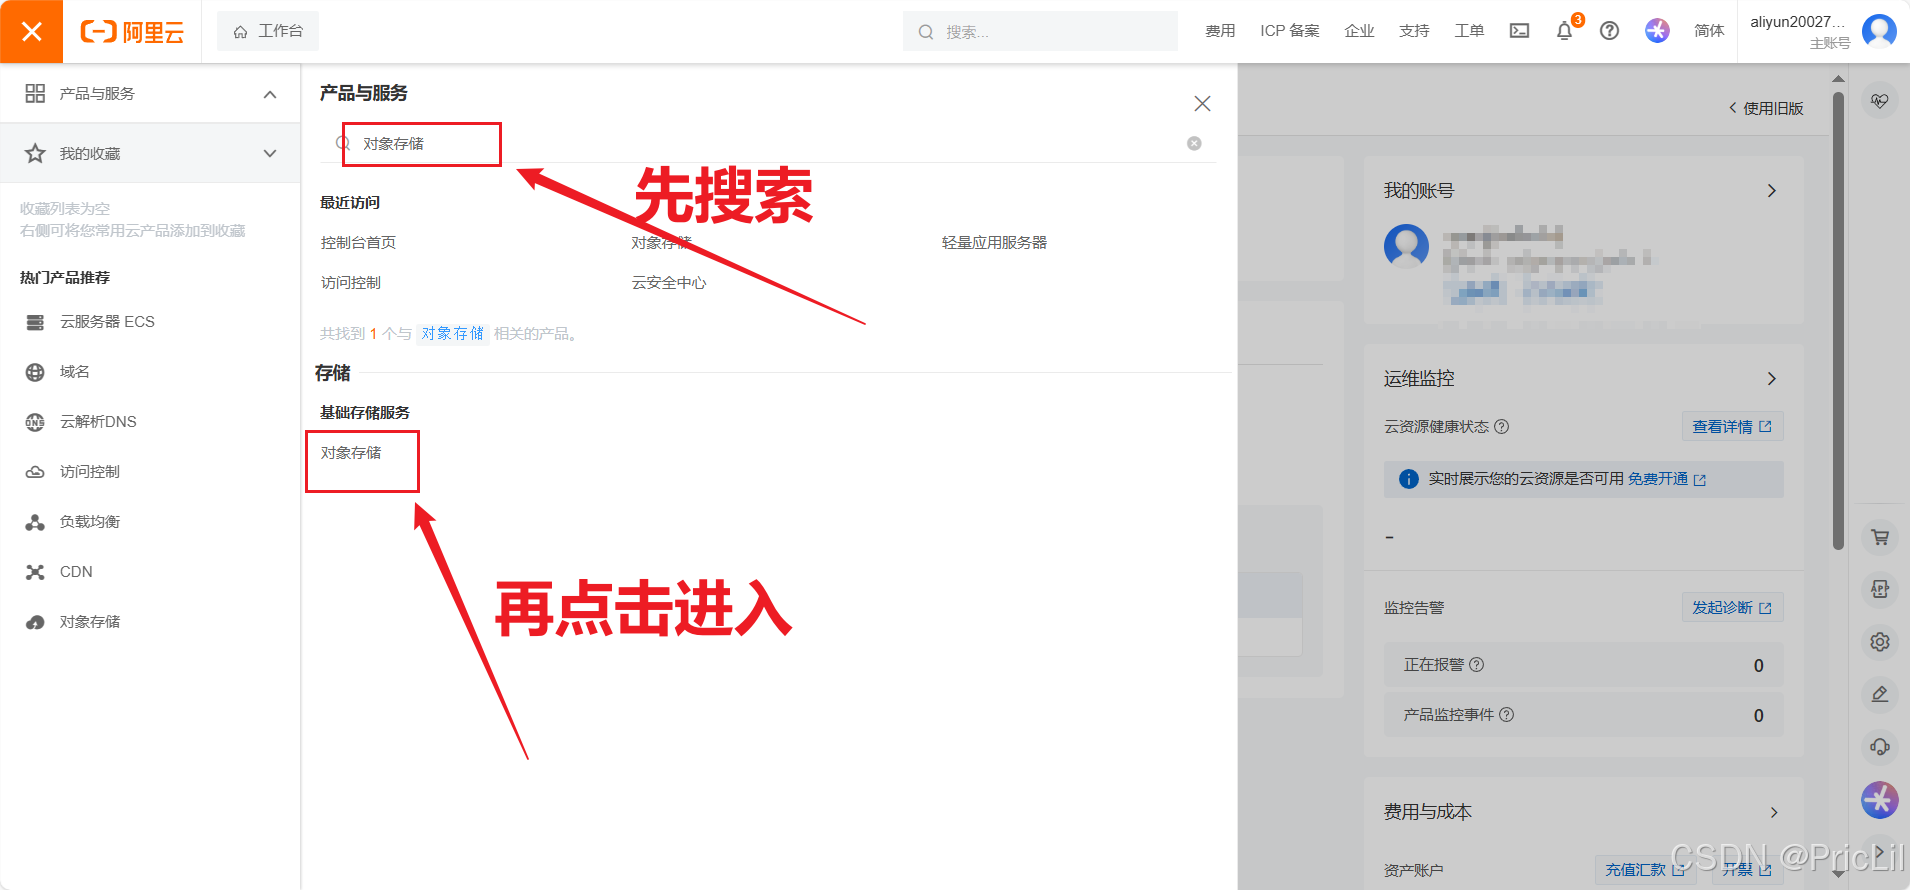Launch Cloud Shell terminal icon
The height and width of the screenshot is (890, 1910).
pos(1519,31)
